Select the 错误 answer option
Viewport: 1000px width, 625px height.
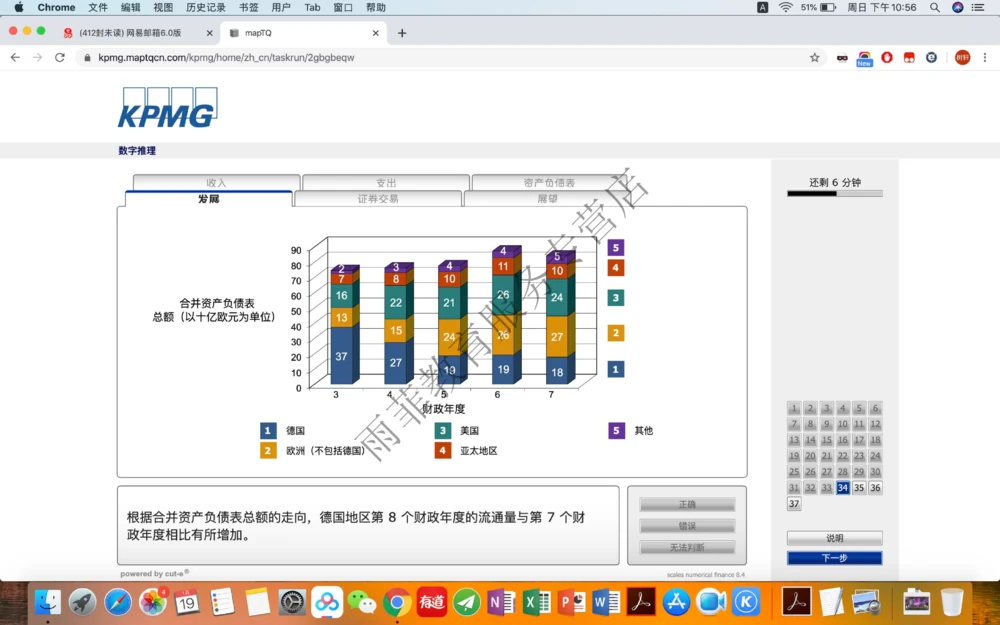click(686, 525)
